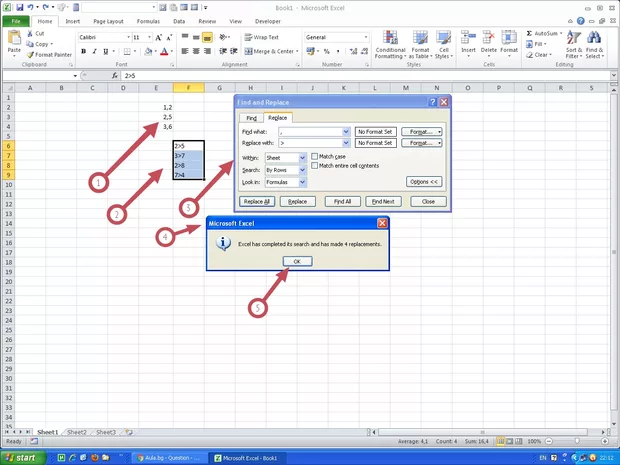
Task: Click the AutoSum icon
Action: pyautogui.click(x=541, y=33)
